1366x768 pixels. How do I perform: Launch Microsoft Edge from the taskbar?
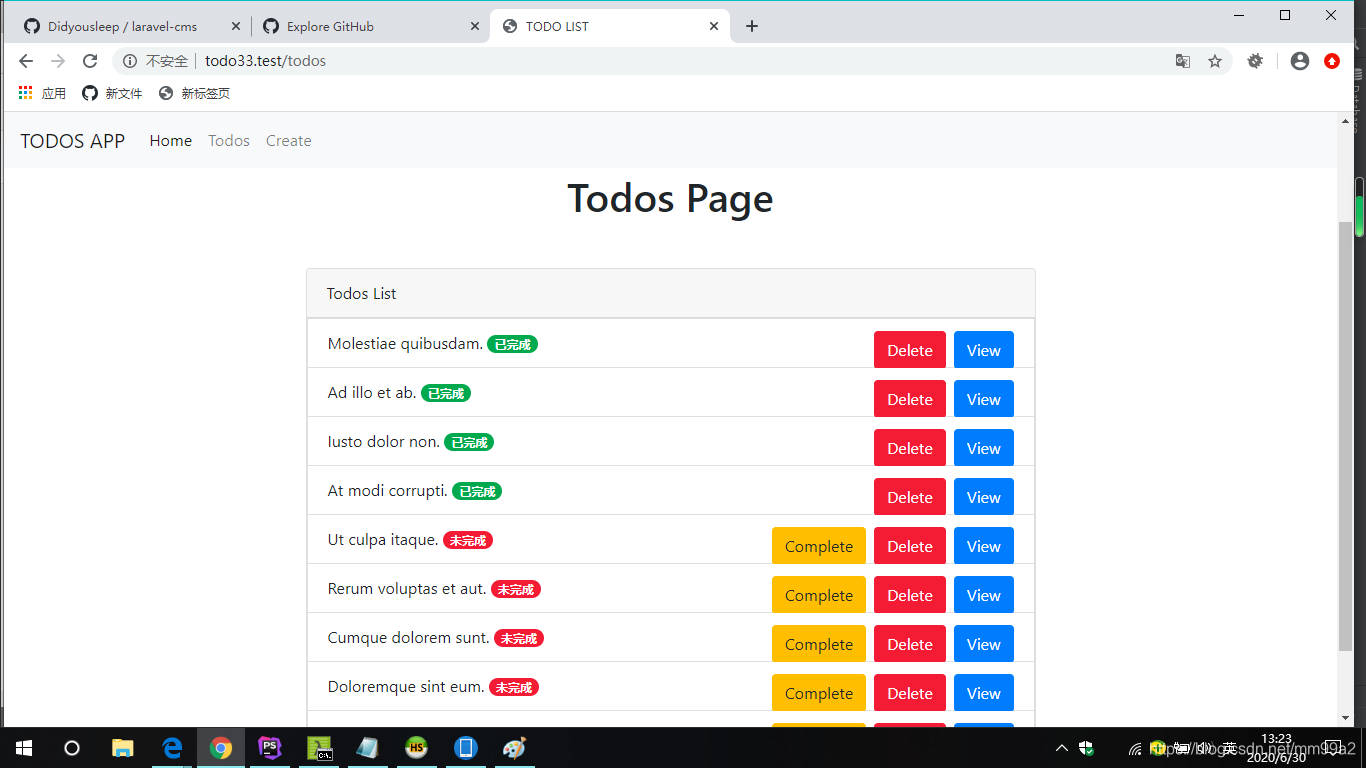pos(172,748)
